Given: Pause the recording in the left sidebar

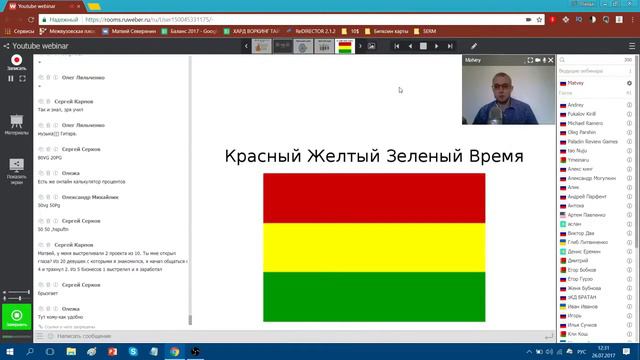Looking at the screenshot, I should [11, 78].
